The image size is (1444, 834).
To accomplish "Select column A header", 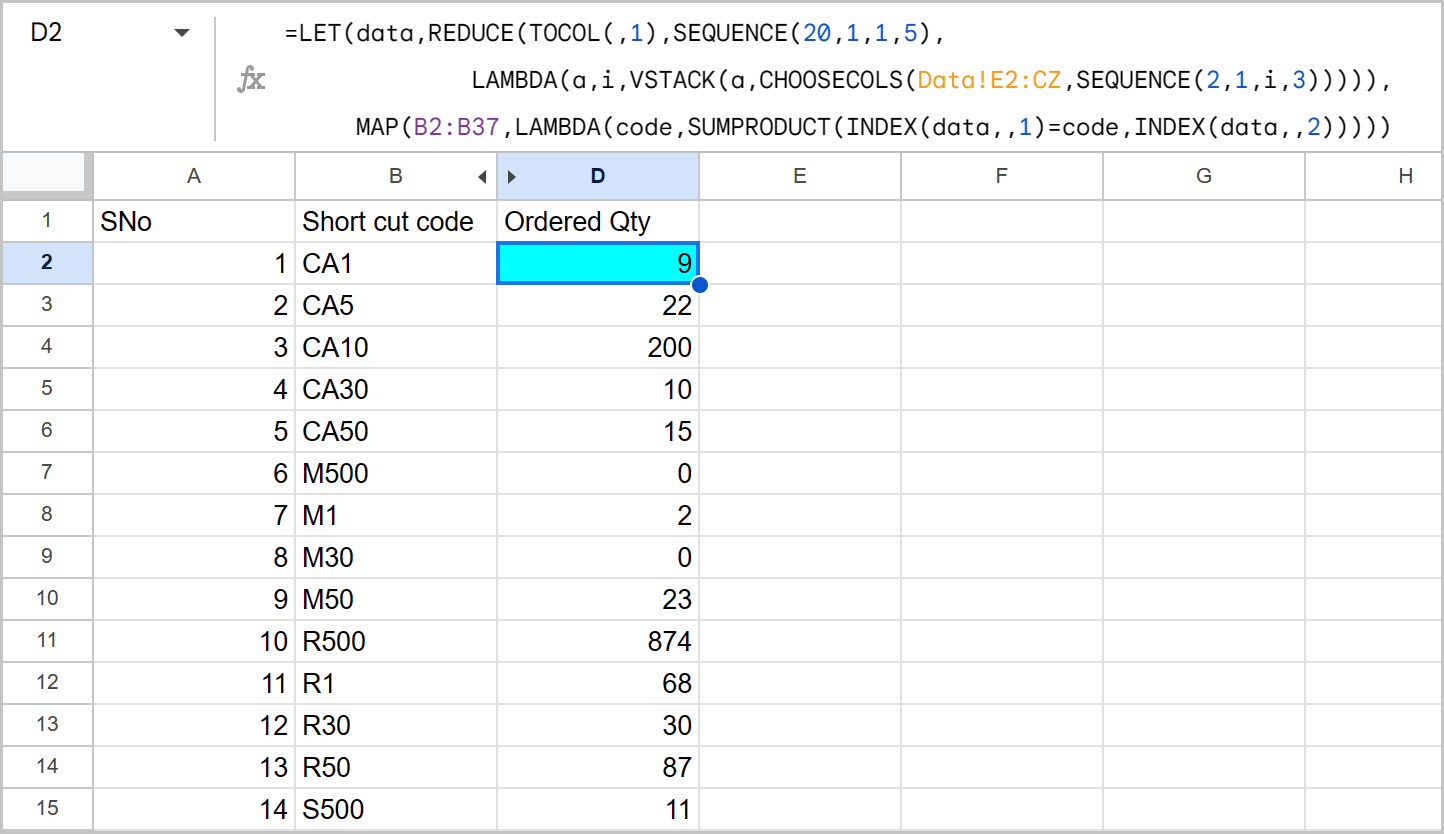I will 194,176.
